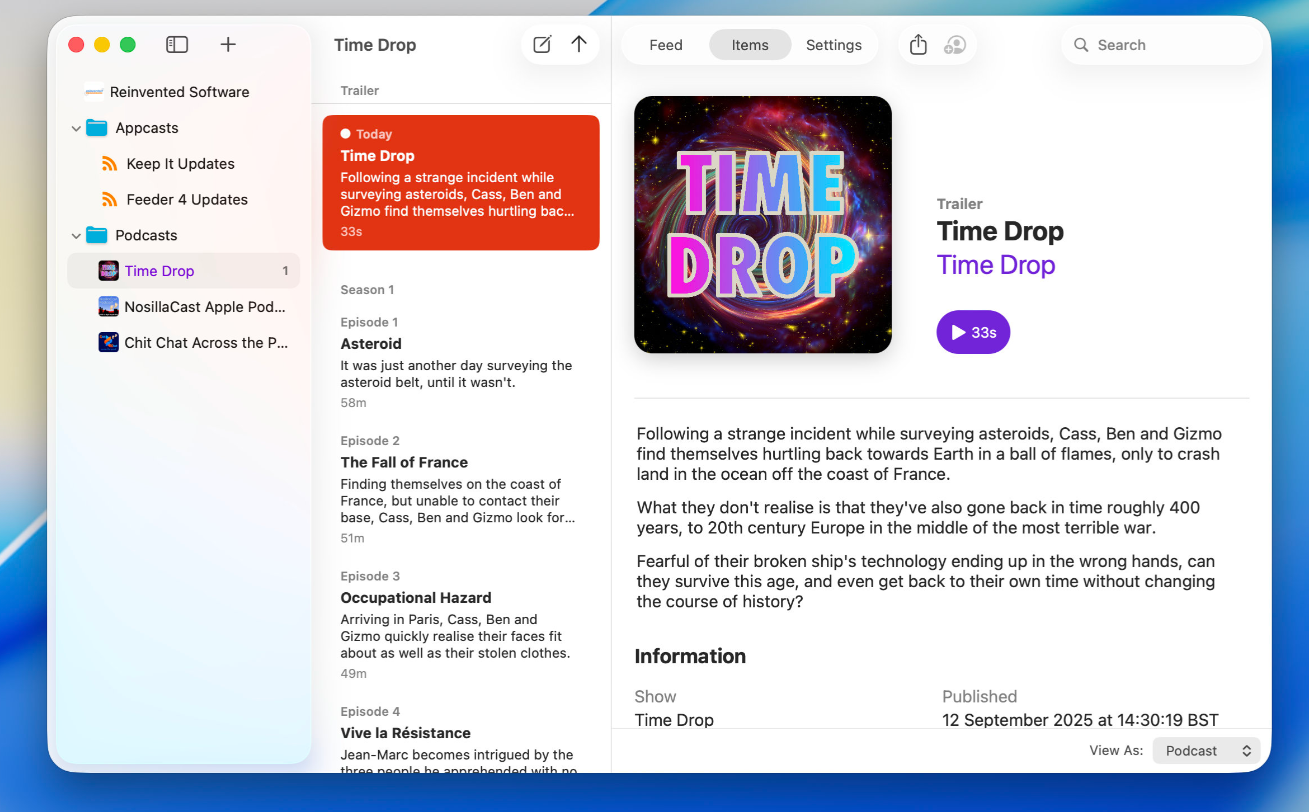
Task: Select the Time Drop trailer item
Action: [x=461, y=182]
